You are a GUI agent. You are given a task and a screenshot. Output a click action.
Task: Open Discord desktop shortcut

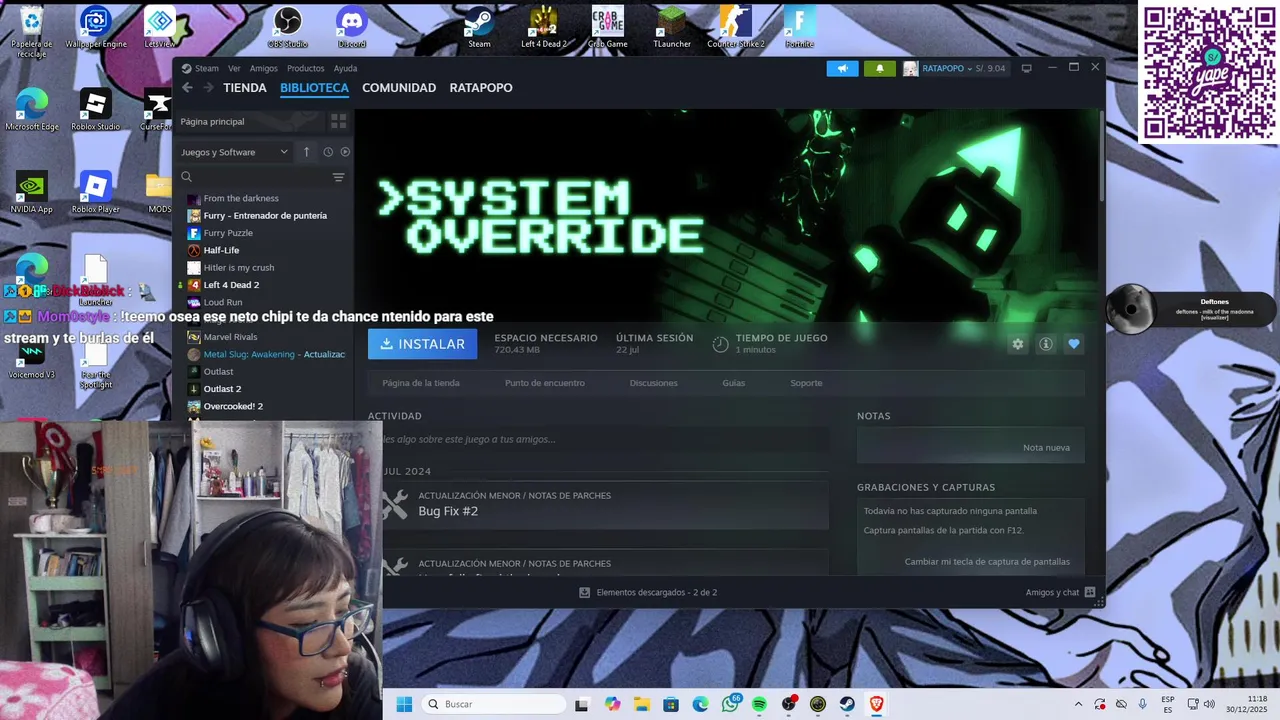click(x=352, y=27)
